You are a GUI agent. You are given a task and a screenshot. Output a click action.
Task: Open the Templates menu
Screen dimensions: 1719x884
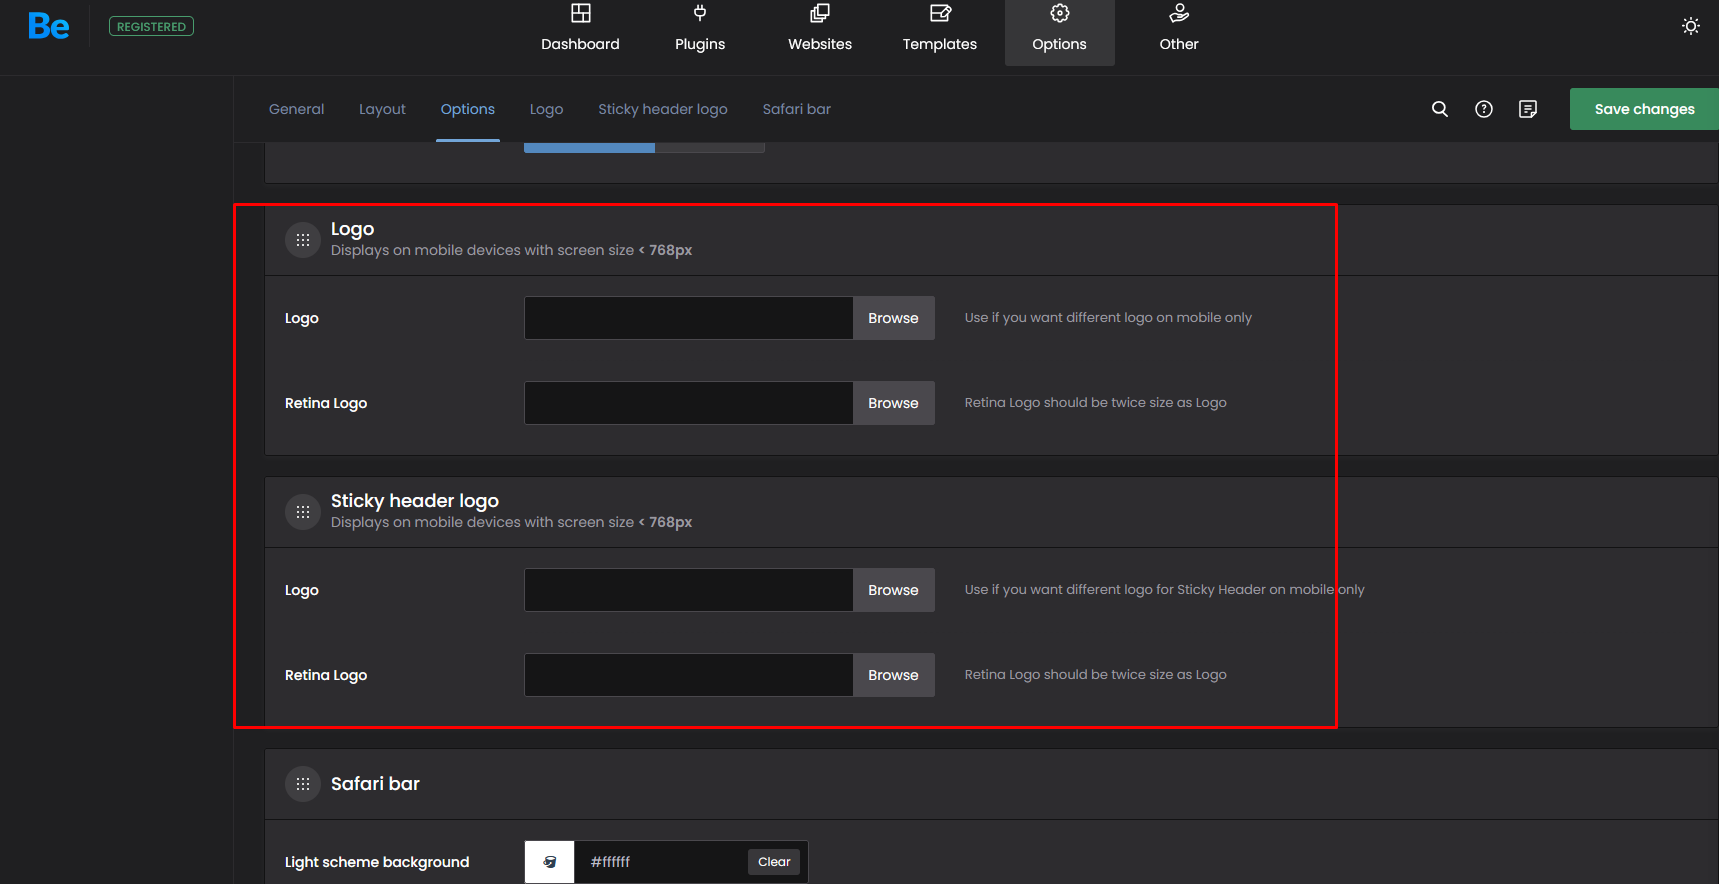pos(940,29)
